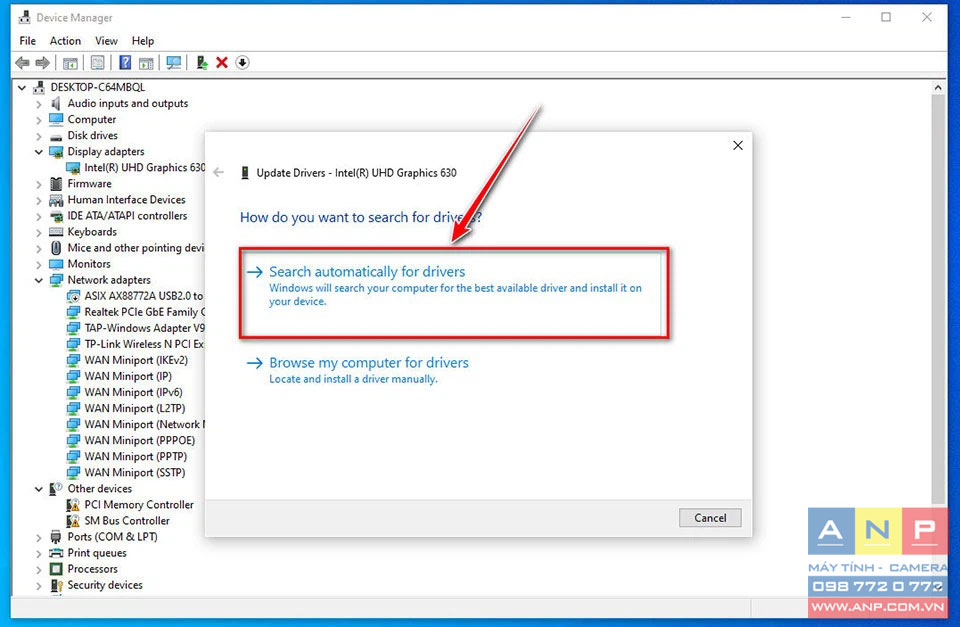Viewport: 960px width, 627px height.
Task: Click the Forward arrow toolbar icon
Action: click(x=42, y=62)
